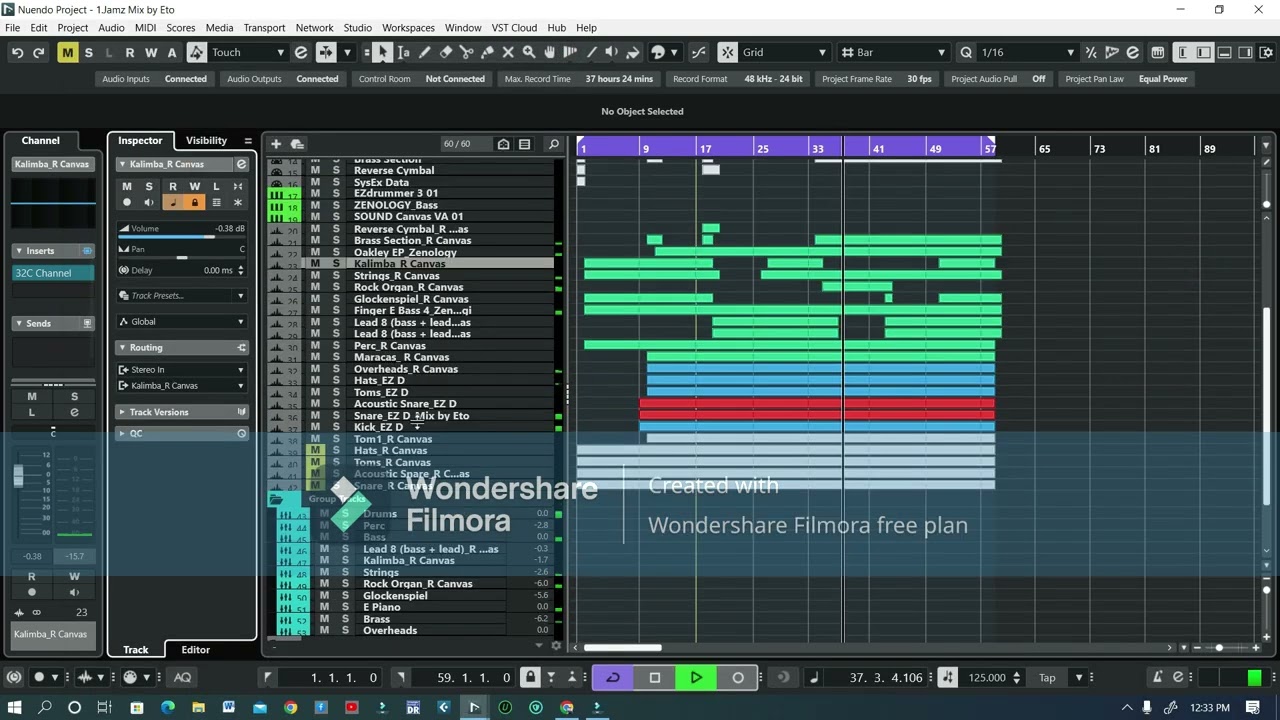
Task: Open the Stereo In input routing dropdown
Action: (x=181, y=370)
